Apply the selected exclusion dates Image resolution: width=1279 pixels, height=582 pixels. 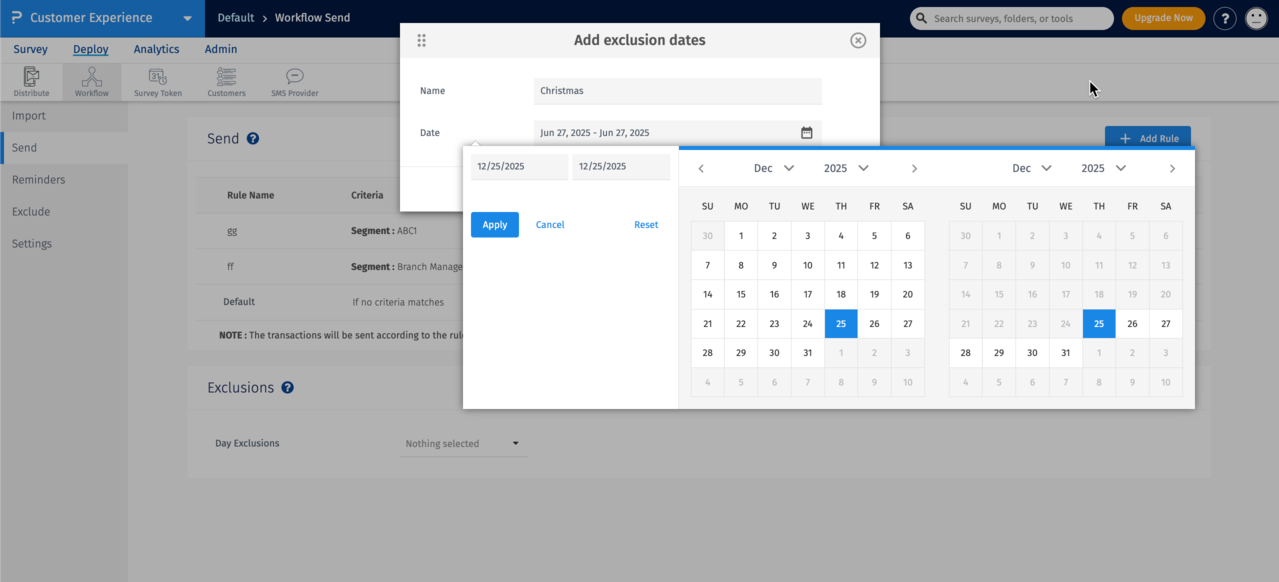(494, 224)
